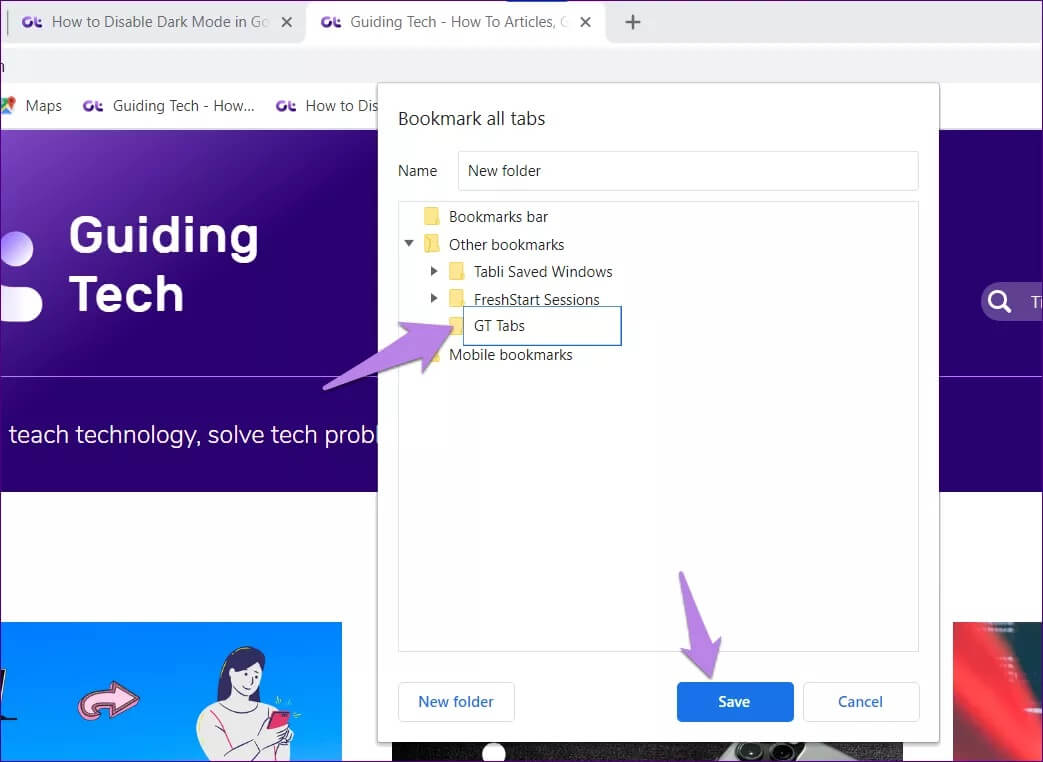The width and height of the screenshot is (1043, 762).
Task: Open the How to Dis bookmark
Action: pos(326,106)
